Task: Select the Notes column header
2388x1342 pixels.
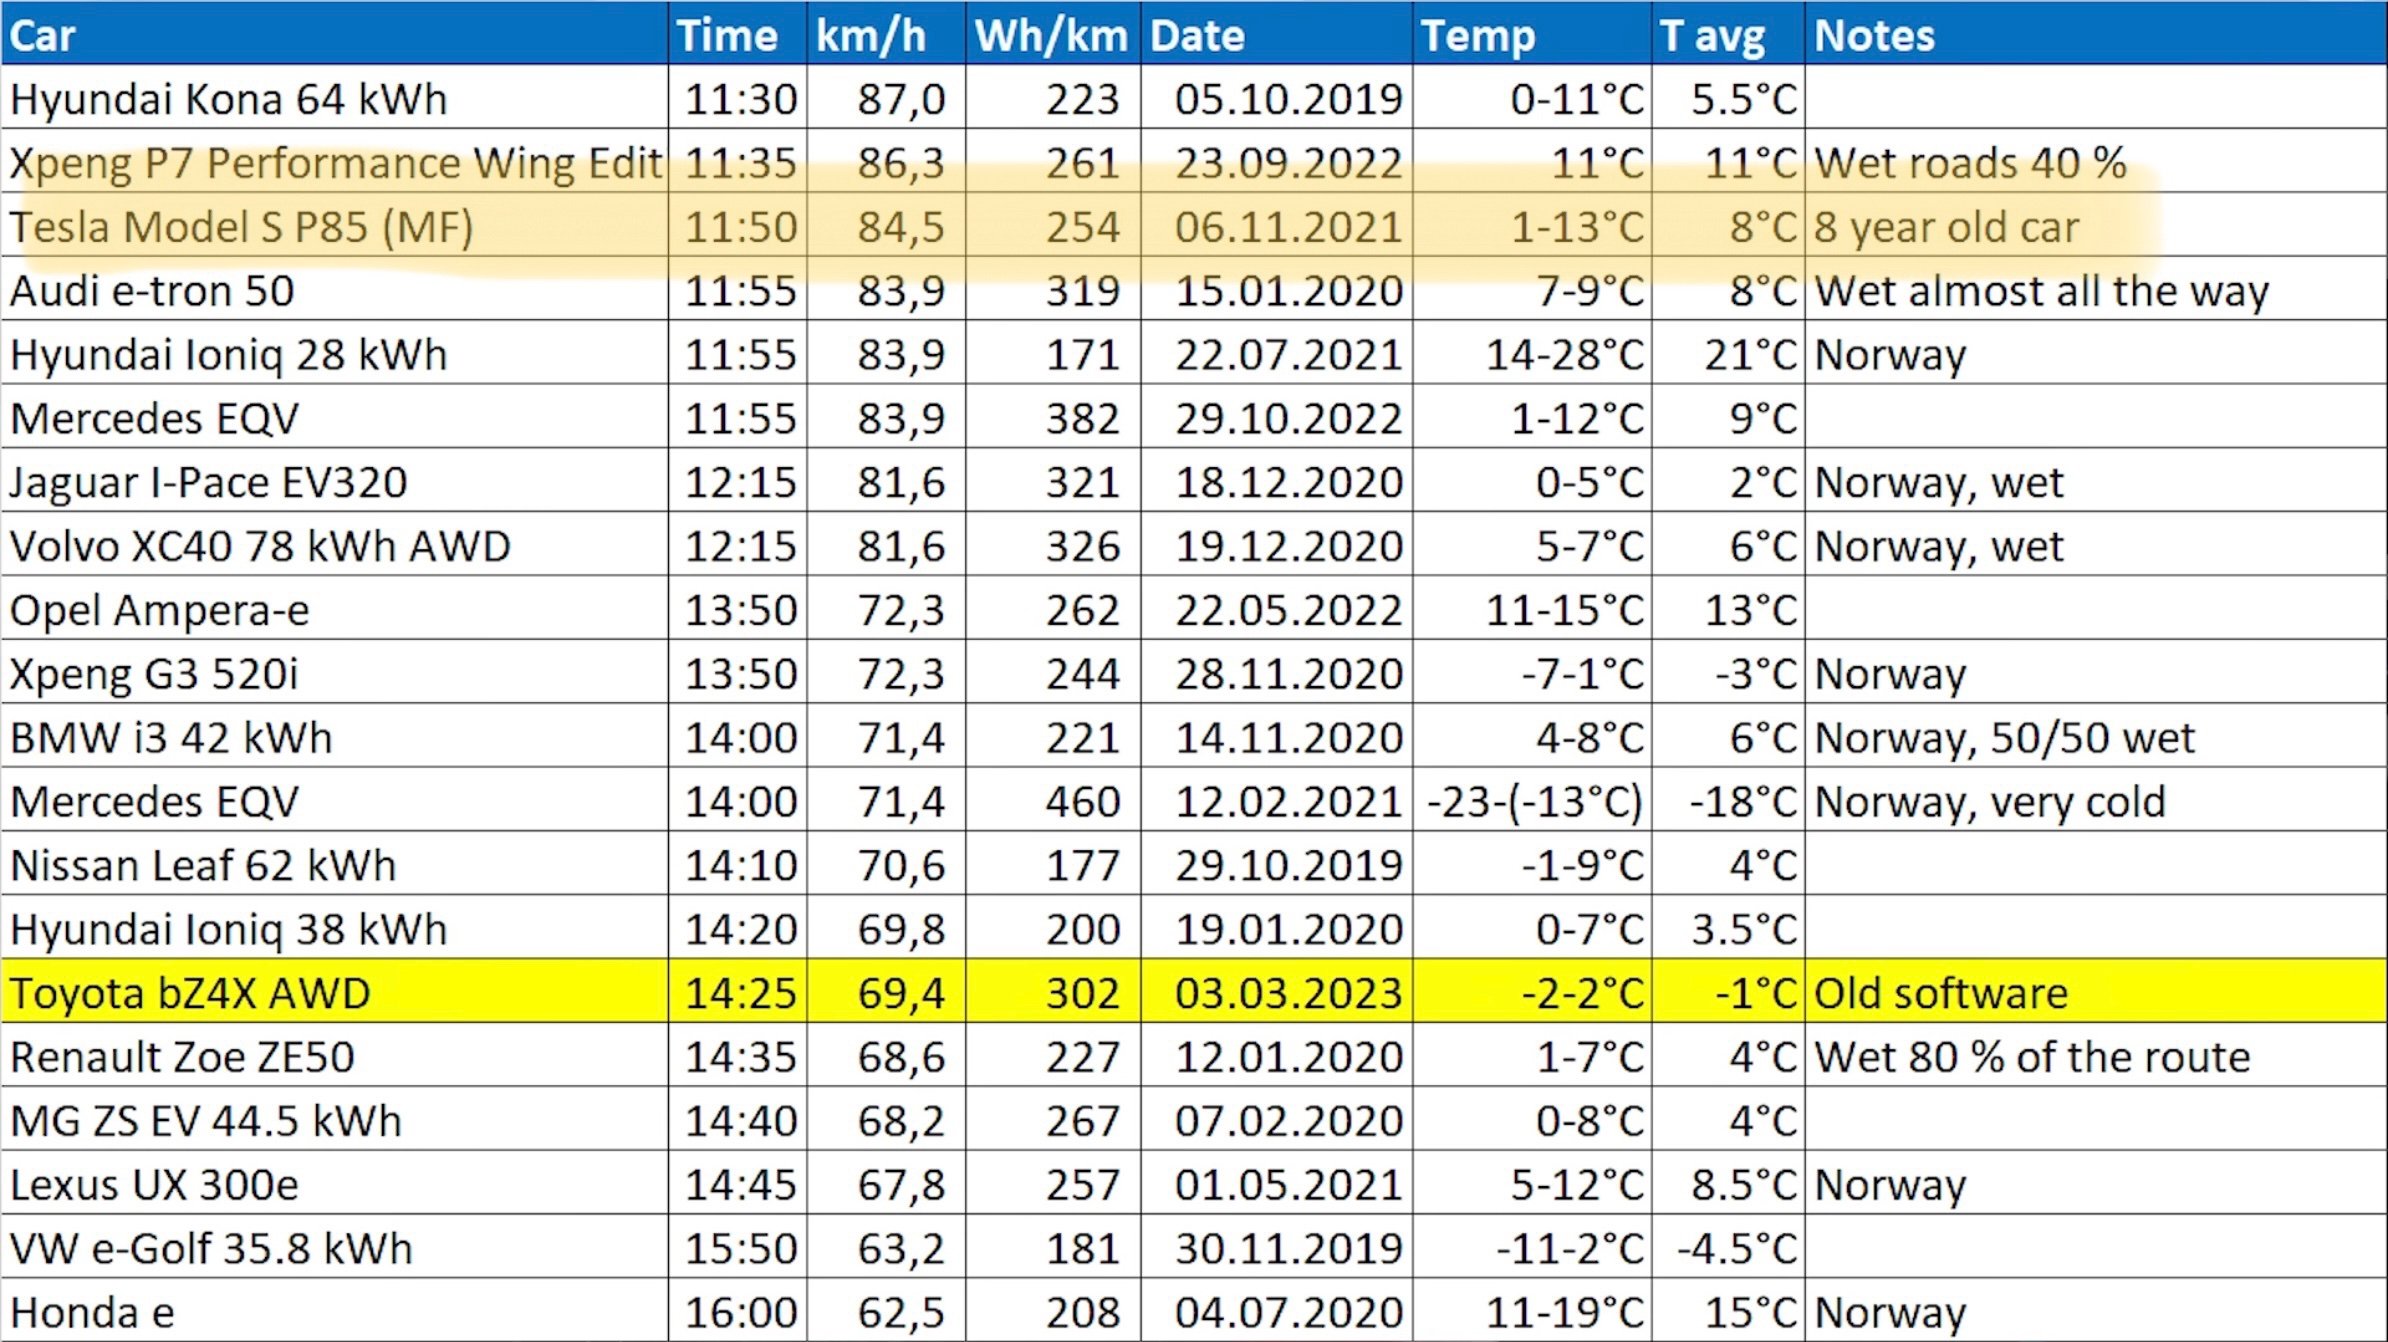Action: pos(2096,34)
